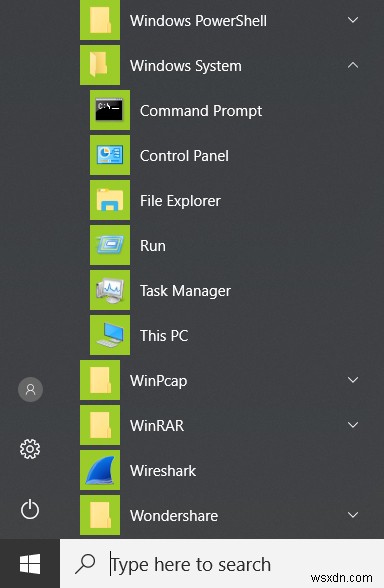Select the Command Prompt label
Screen dimensions: 384x588
201,111
